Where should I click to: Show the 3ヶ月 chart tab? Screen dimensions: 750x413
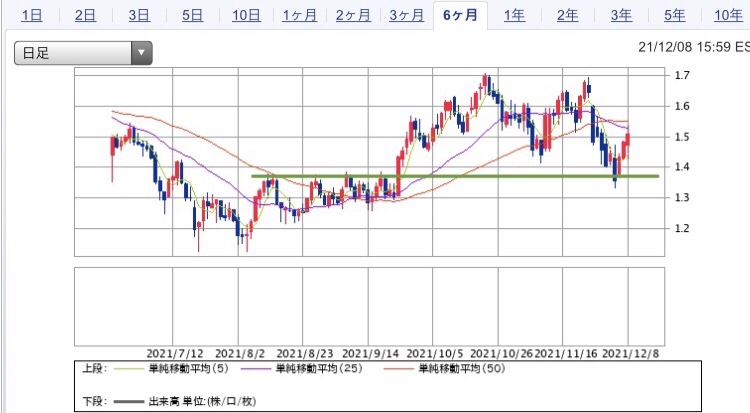407,15
